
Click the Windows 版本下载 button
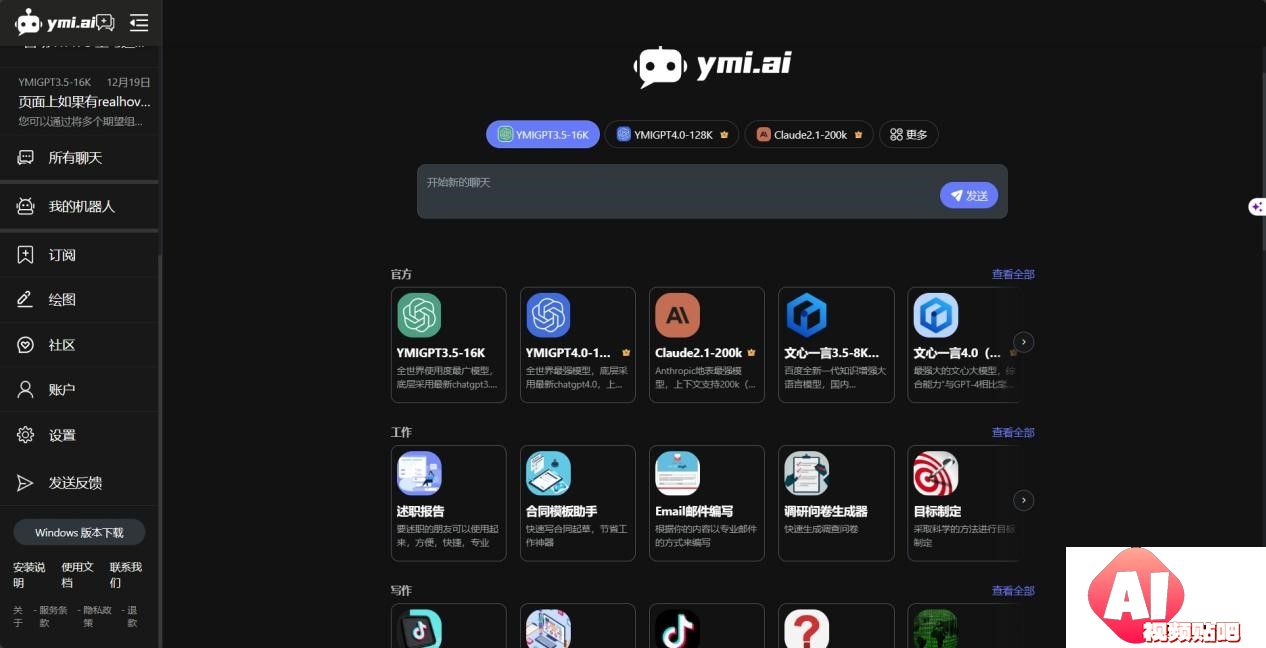point(79,532)
